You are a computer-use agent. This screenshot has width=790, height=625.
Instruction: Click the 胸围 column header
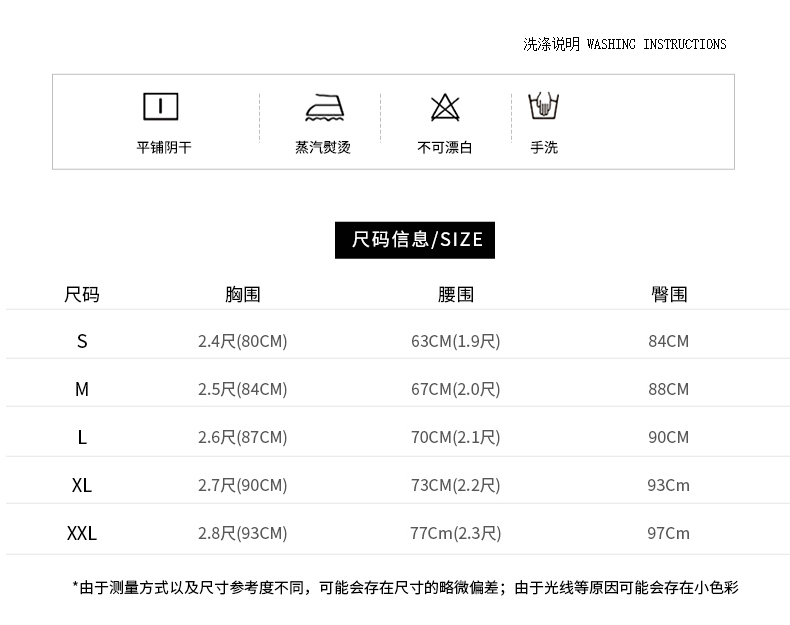point(242,294)
